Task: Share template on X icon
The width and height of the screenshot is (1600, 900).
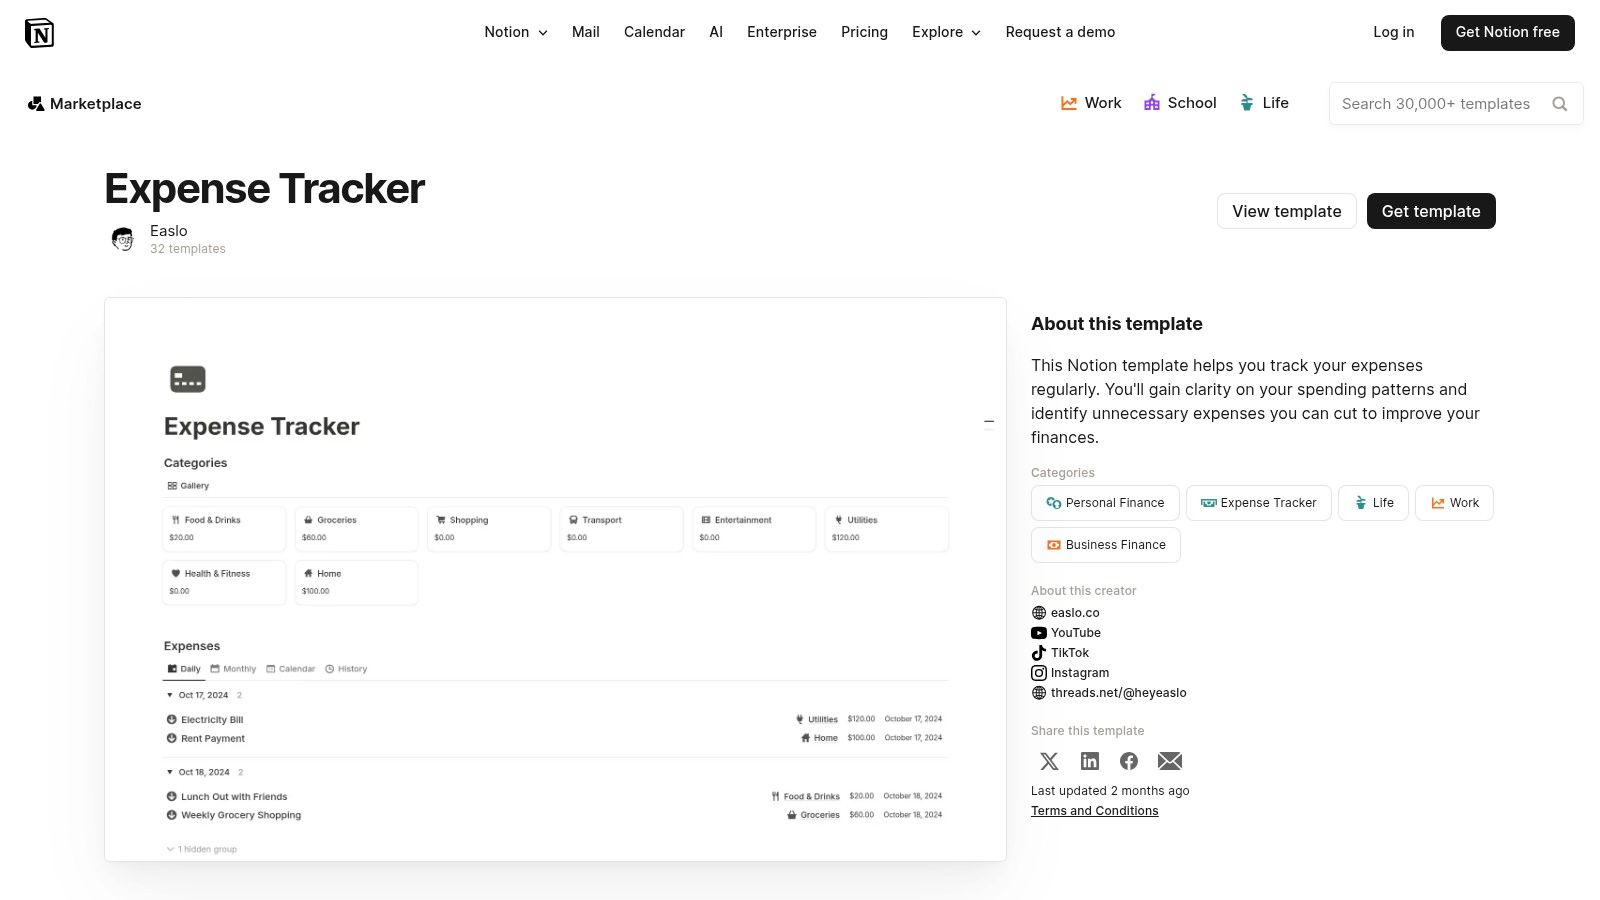Action: (x=1049, y=761)
